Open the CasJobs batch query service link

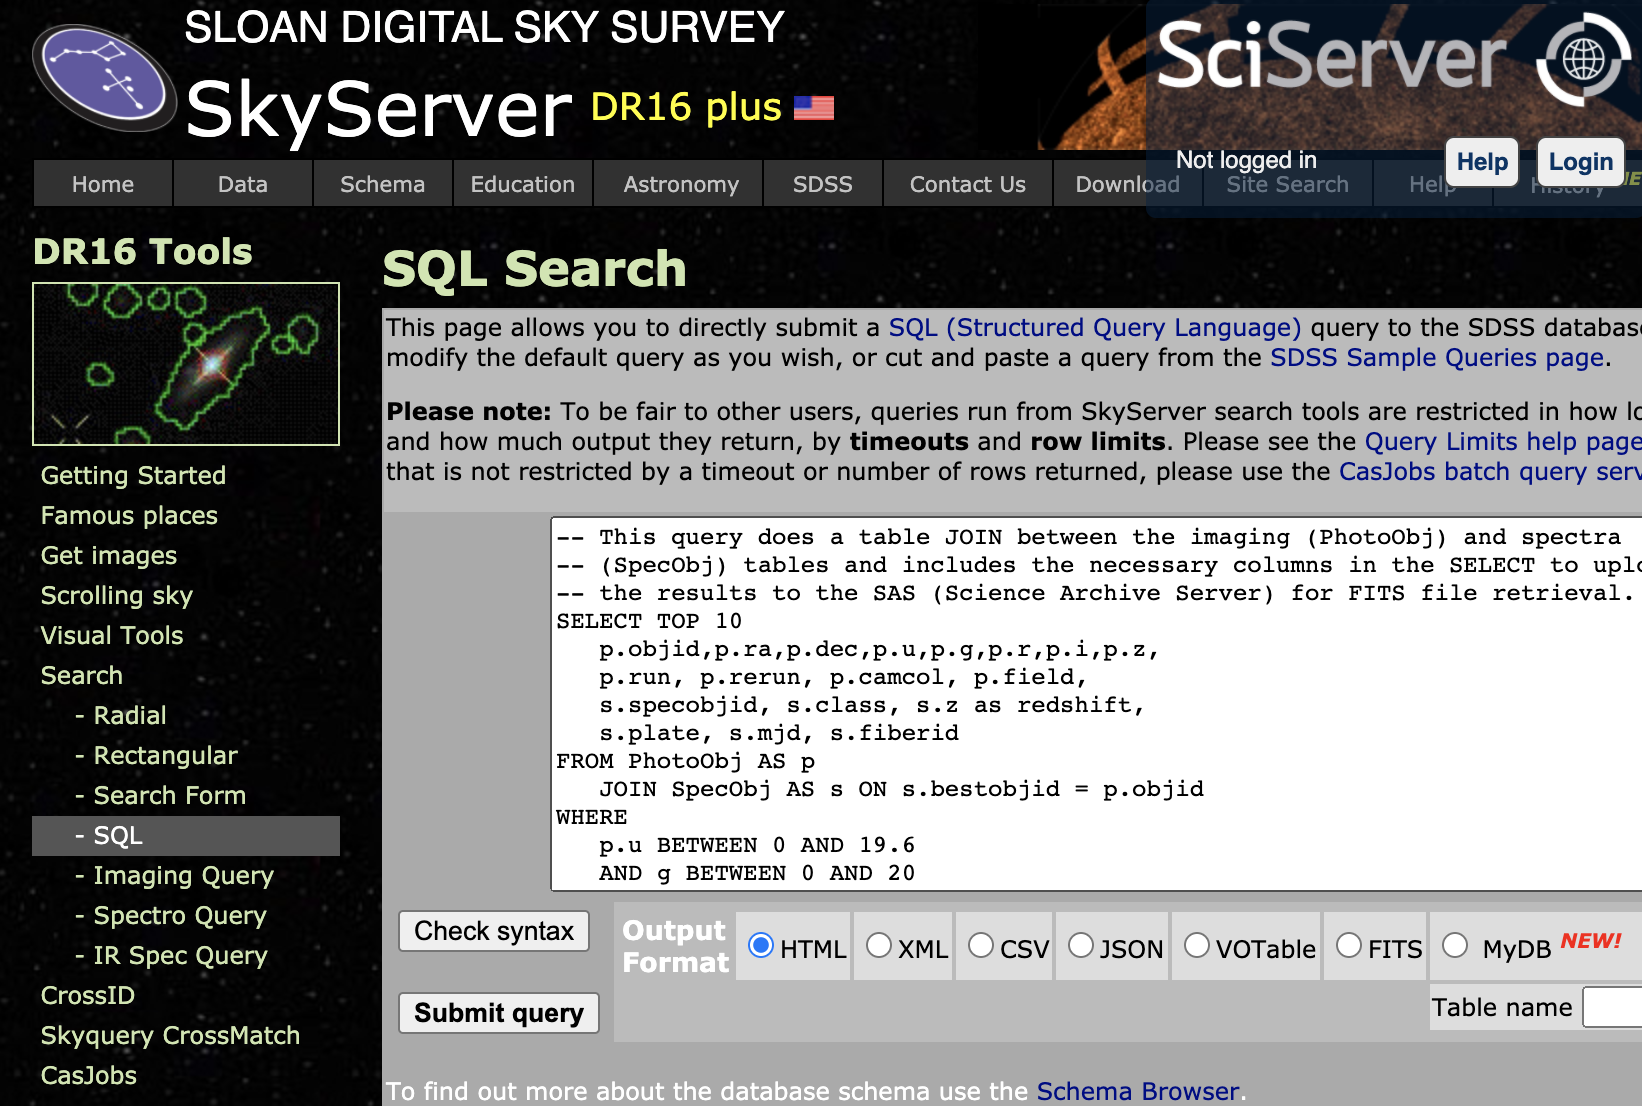point(1490,471)
